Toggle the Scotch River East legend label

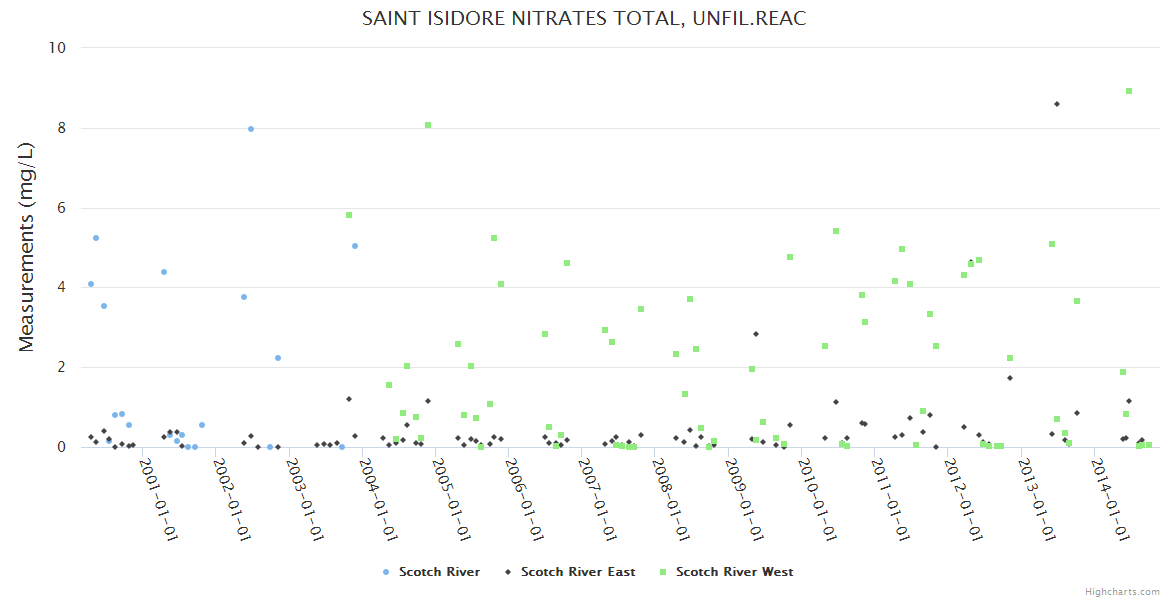point(578,572)
